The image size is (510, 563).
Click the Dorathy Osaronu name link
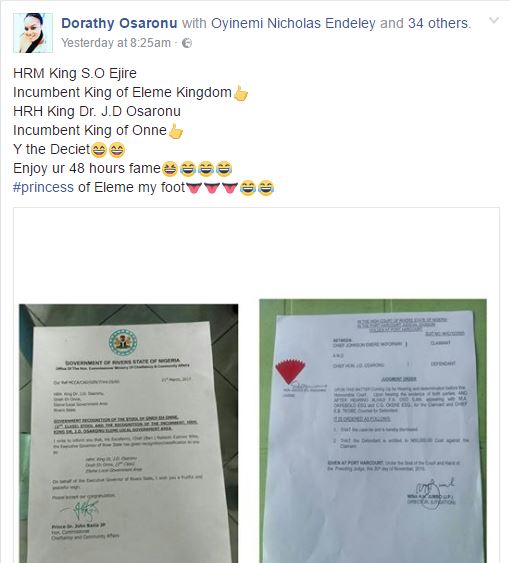click(119, 23)
